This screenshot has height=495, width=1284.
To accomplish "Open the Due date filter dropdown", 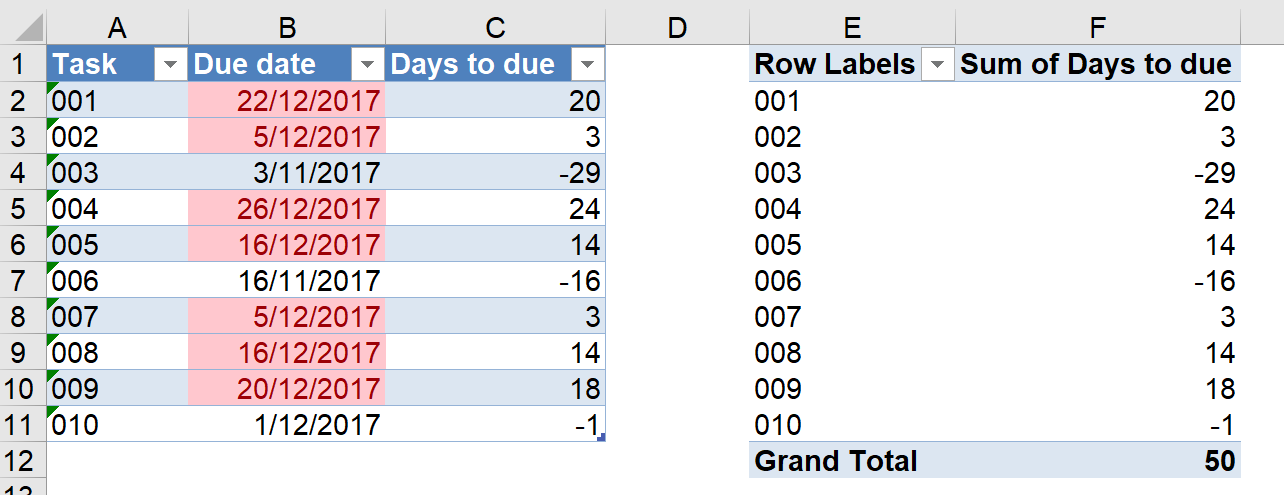I will pos(368,65).
